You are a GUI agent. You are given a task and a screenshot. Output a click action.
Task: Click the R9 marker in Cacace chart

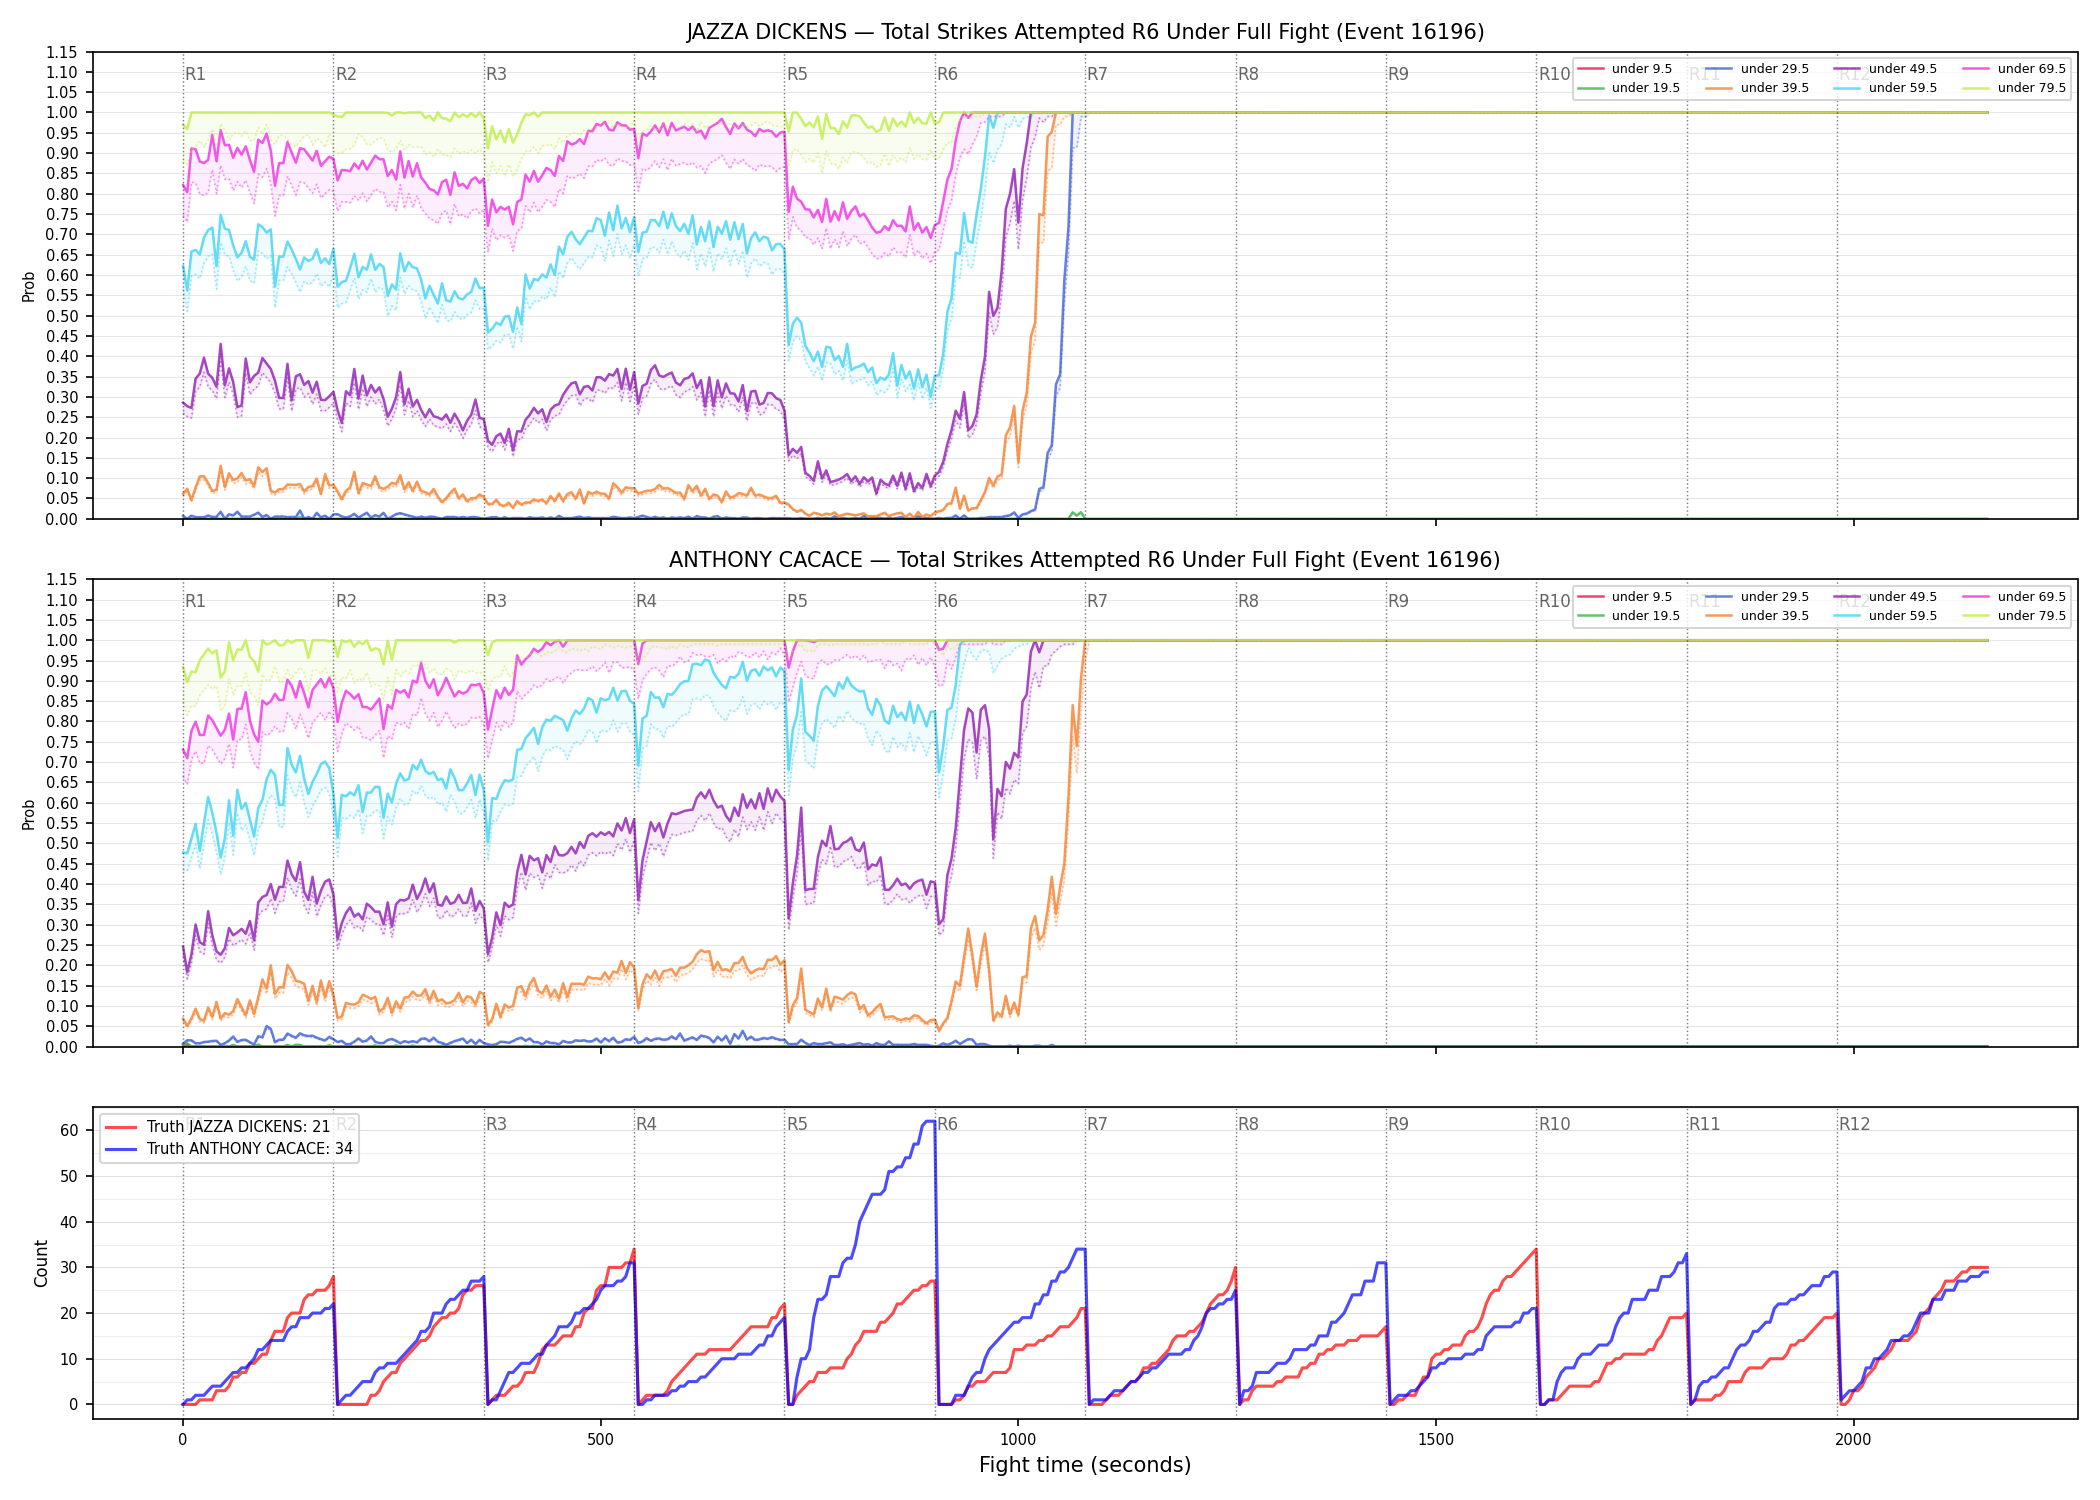click(1398, 601)
